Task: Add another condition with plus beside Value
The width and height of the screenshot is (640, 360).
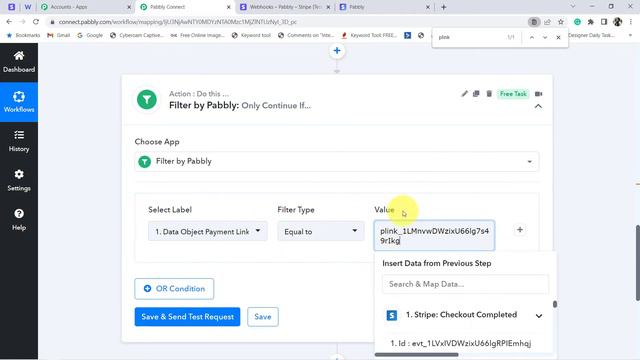Action: click(520, 230)
